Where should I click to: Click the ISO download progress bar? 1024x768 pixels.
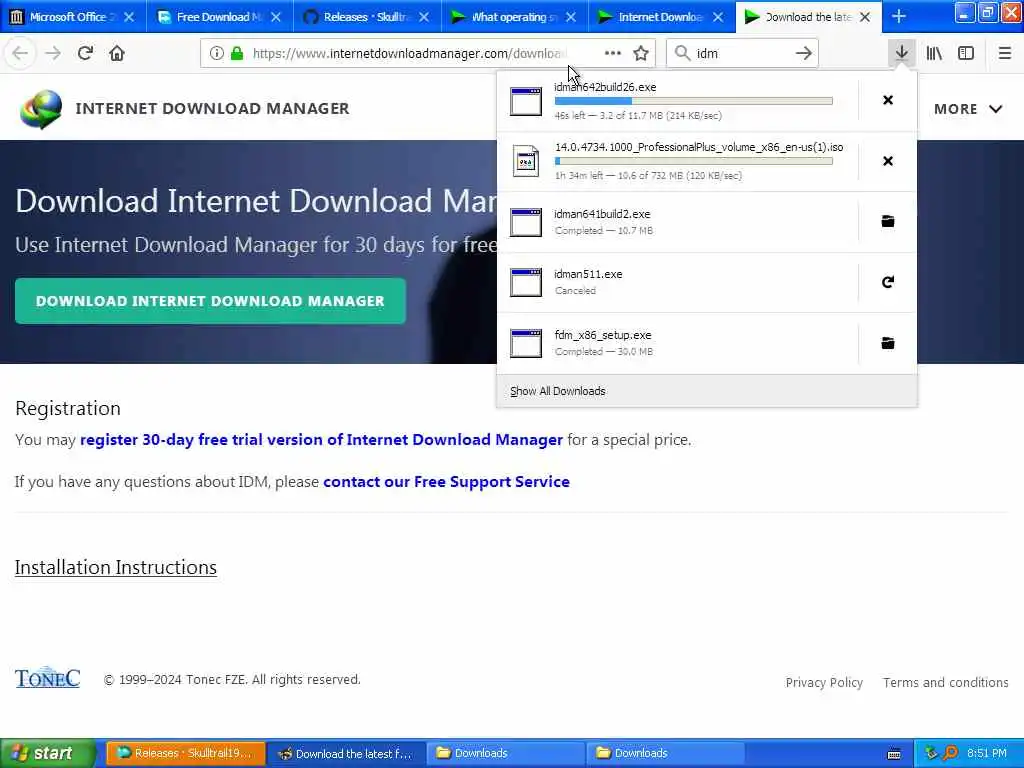pos(694,161)
